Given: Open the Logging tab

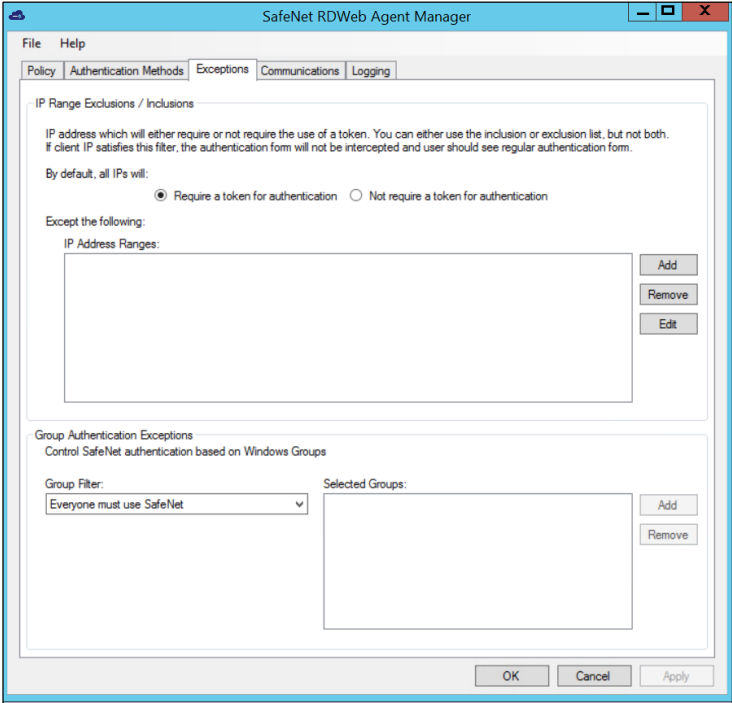Looking at the screenshot, I should point(371,70).
